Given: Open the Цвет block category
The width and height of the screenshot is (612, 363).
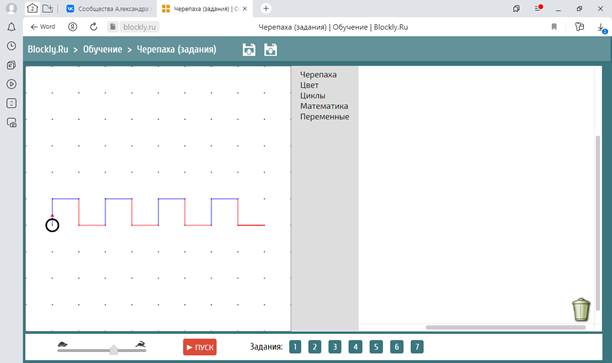Looking at the screenshot, I should [x=309, y=85].
